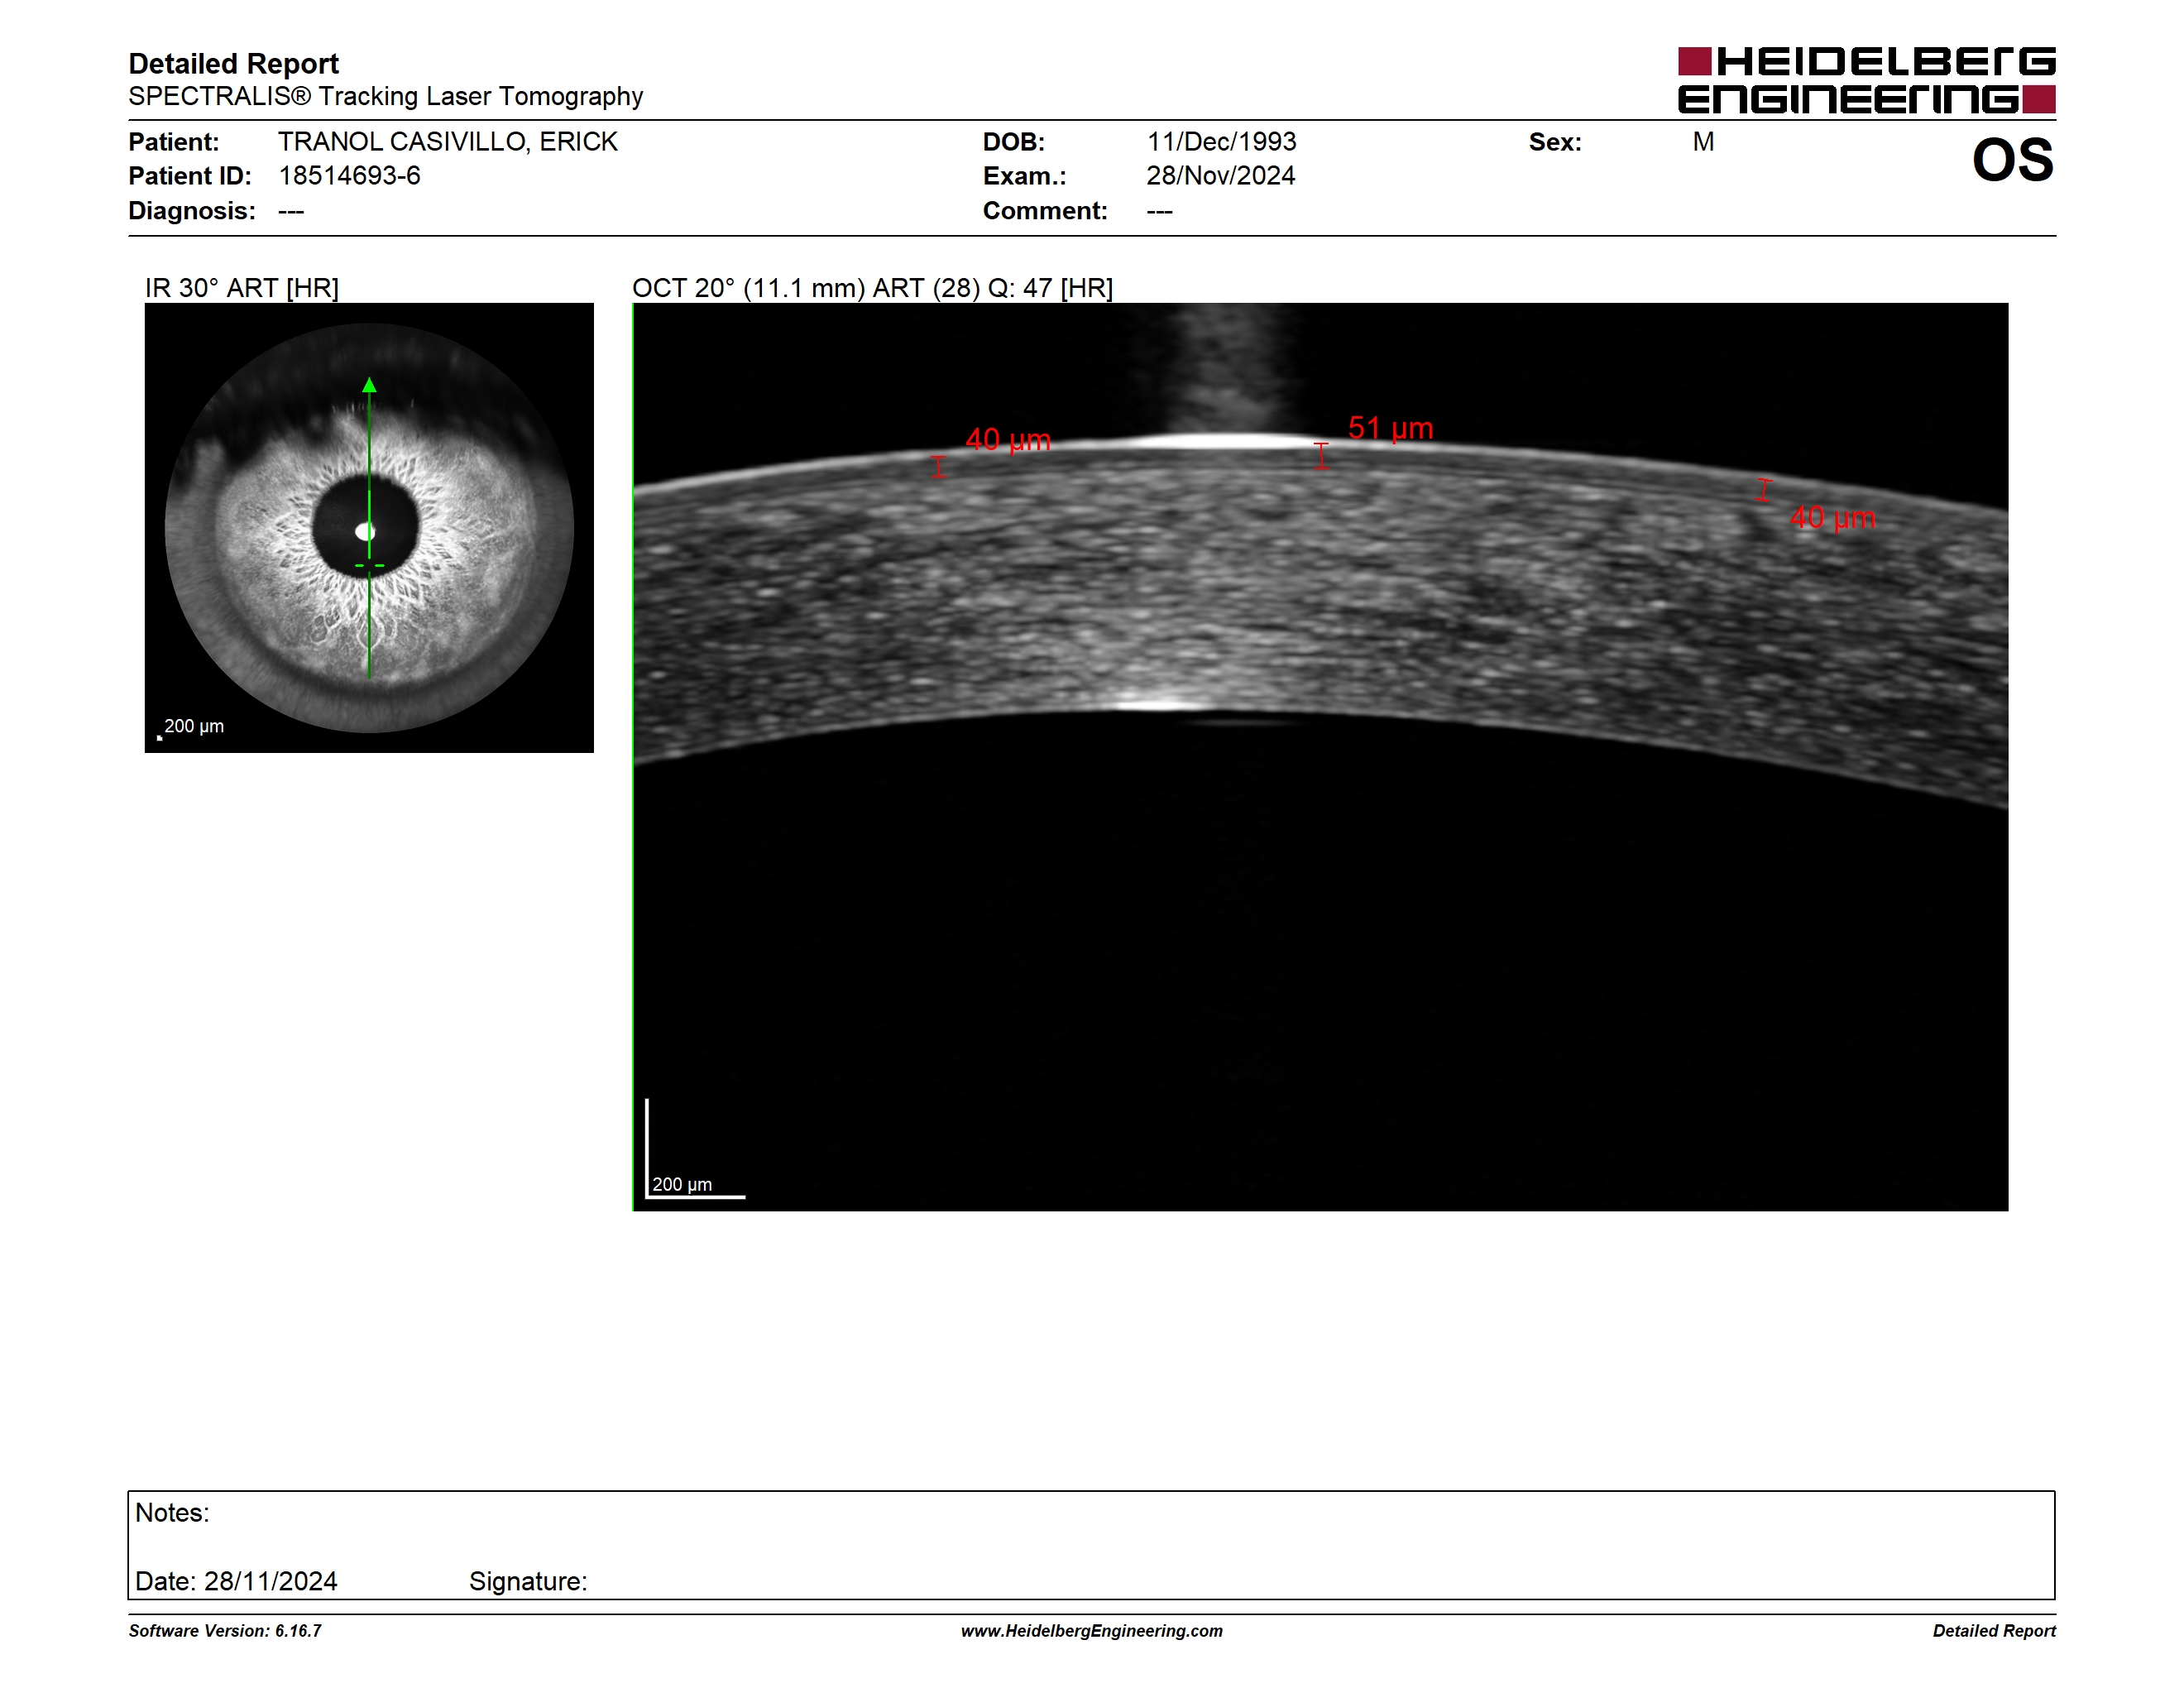Click the SPECTRALIS Tracking Laser Tomography subtitle

[385, 97]
